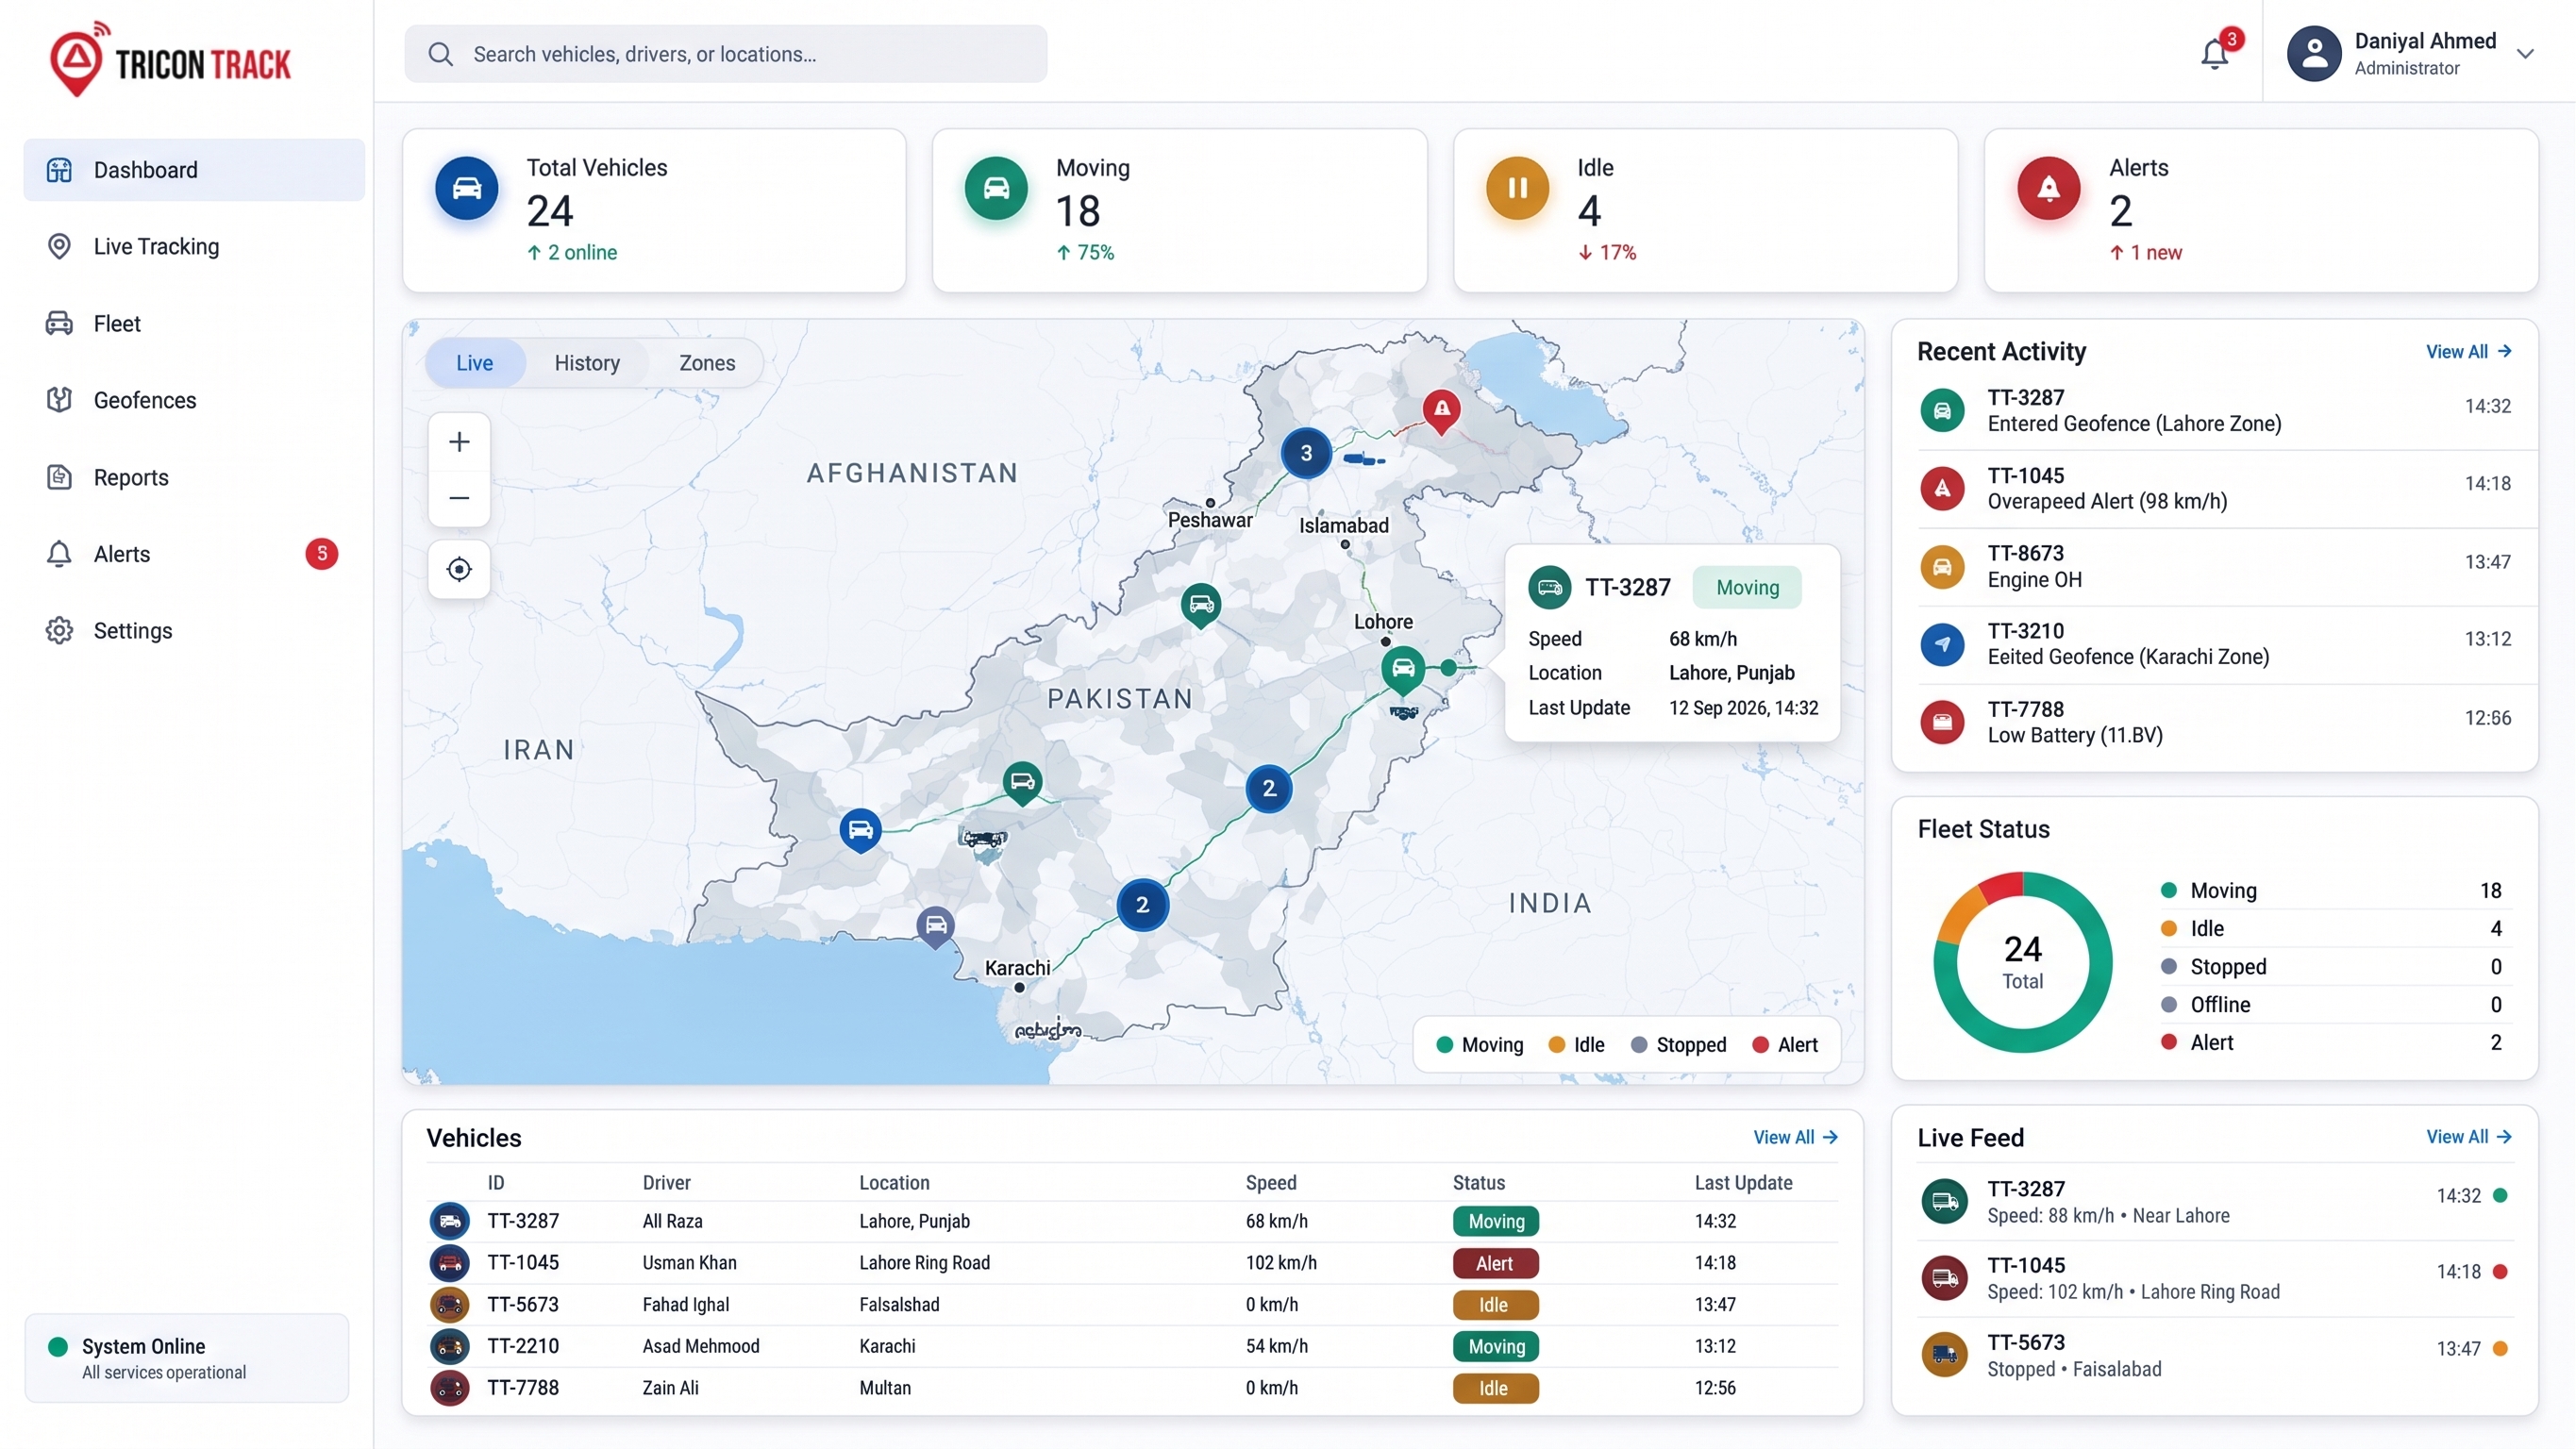The height and width of the screenshot is (1449, 2576).
Task: Switch map to Live tab
Action: (x=474, y=363)
